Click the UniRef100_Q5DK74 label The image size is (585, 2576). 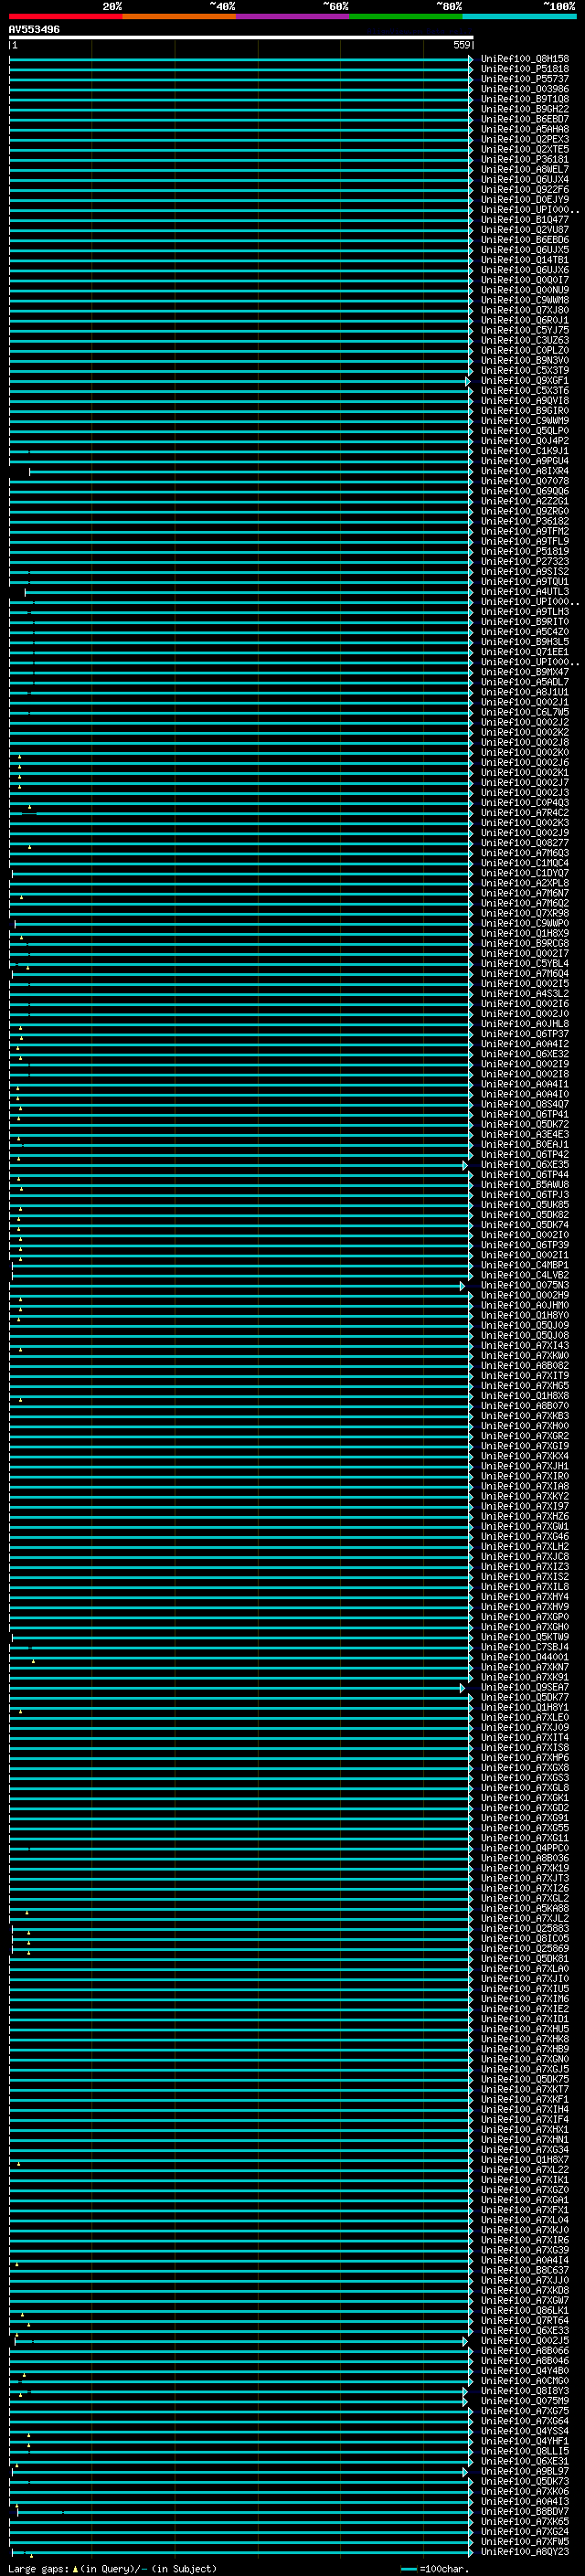click(x=524, y=1225)
